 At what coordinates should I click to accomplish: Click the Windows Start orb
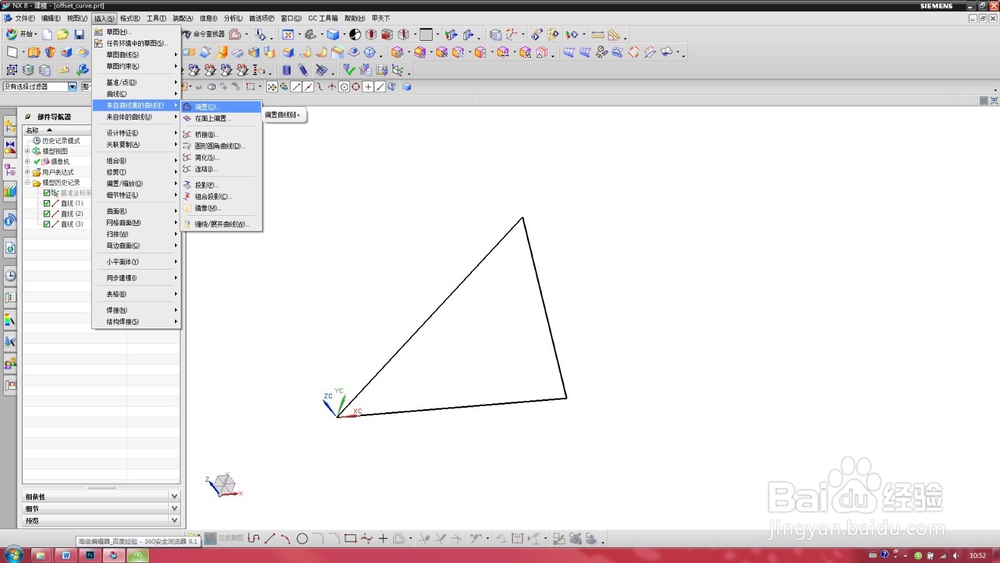[13, 554]
